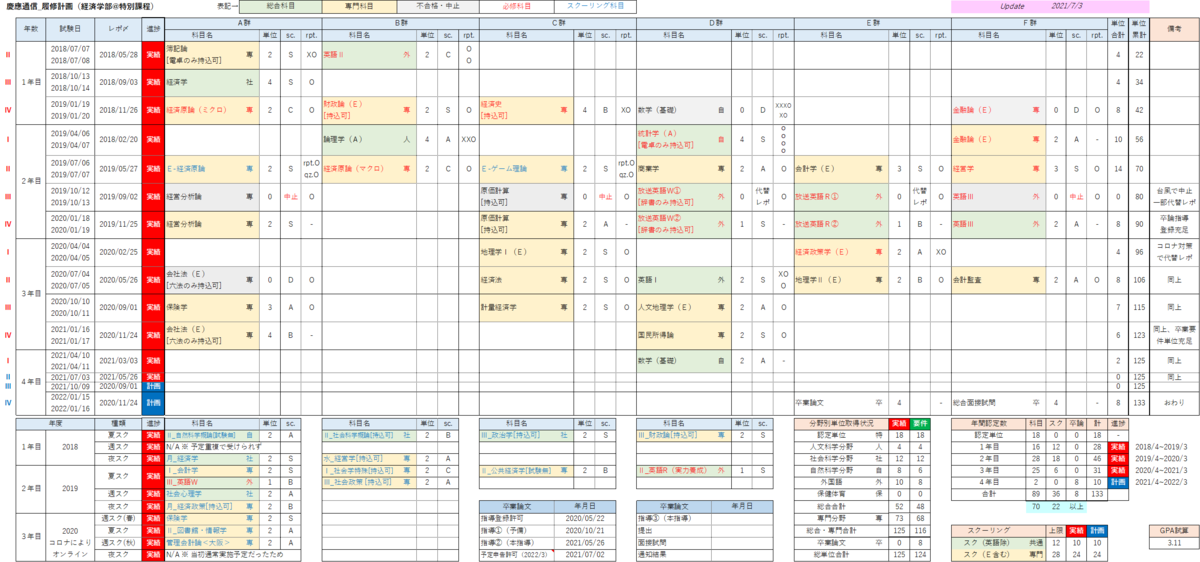Image resolution: width=1200 pixels, height=562 pixels.
Task: Select the report deadline 2021/03/03 cell
Action: click(x=117, y=360)
